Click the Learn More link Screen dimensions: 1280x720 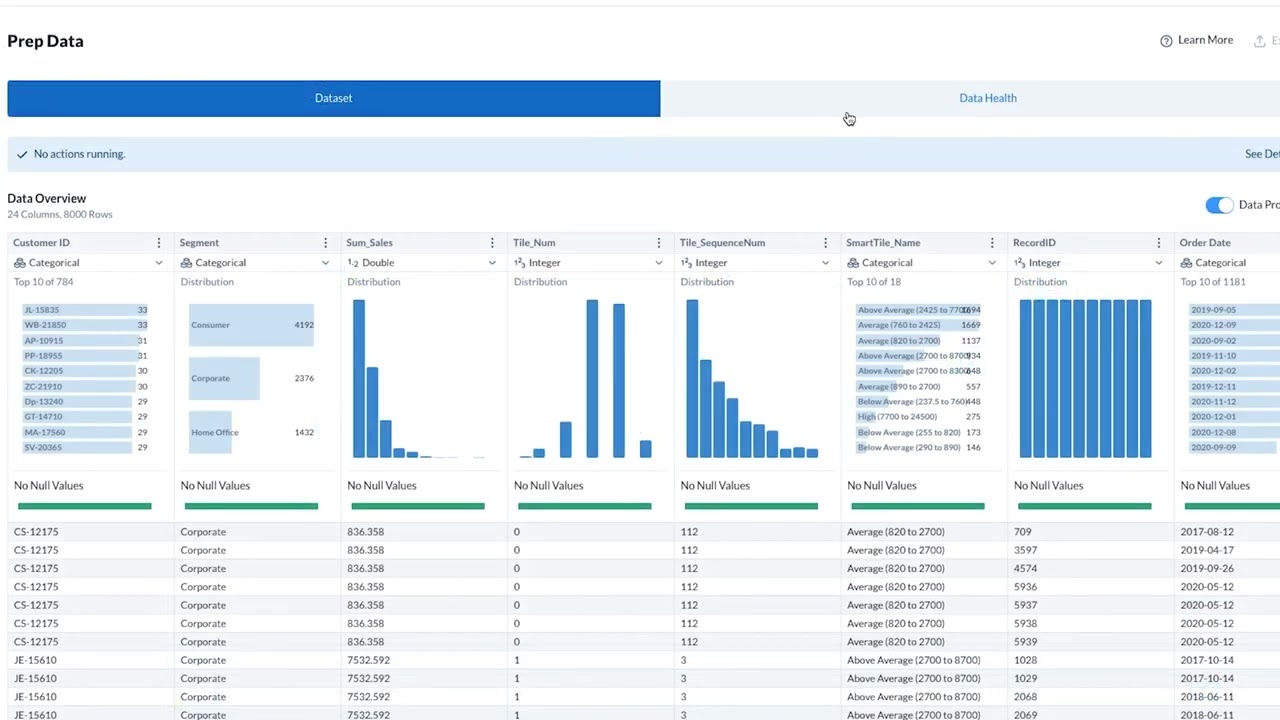[1205, 40]
